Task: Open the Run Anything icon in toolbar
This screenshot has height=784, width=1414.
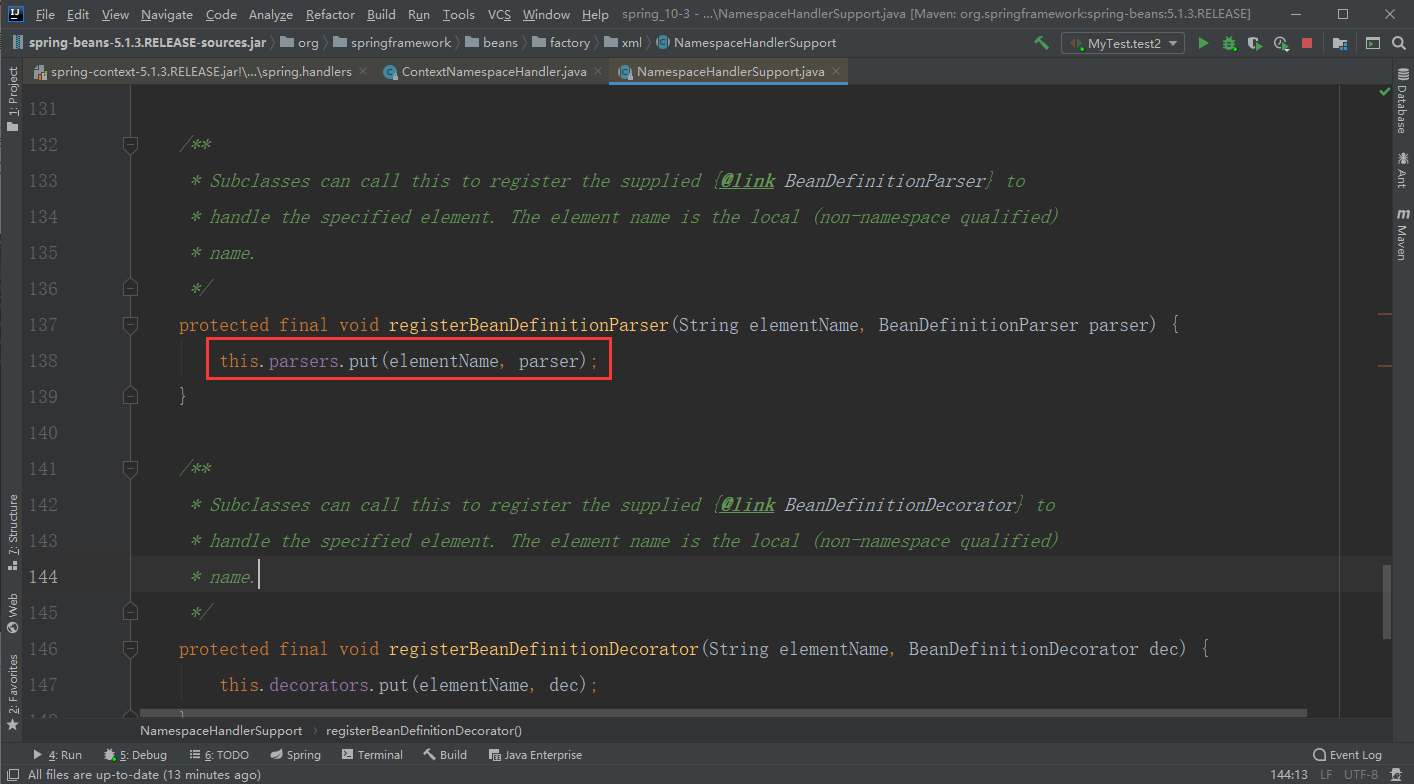Action: tap(1373, 43)
